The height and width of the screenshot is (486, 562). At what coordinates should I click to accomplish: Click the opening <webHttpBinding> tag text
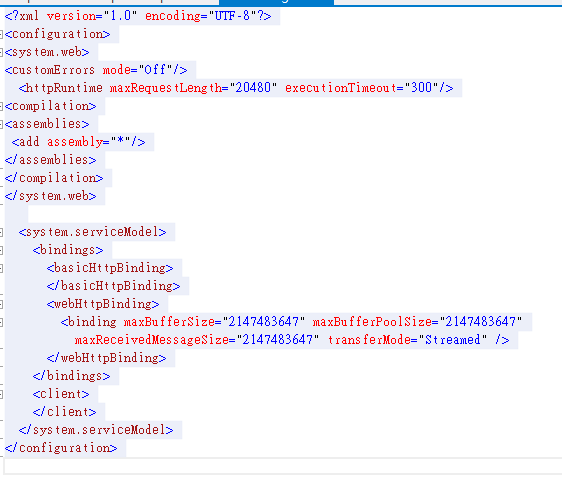(103, 304)
